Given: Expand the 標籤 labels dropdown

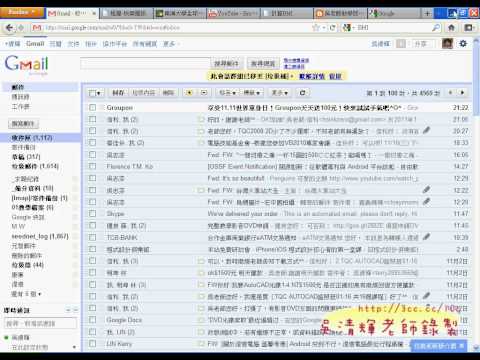Looking at the screenshot, I should tap(252, 93).
